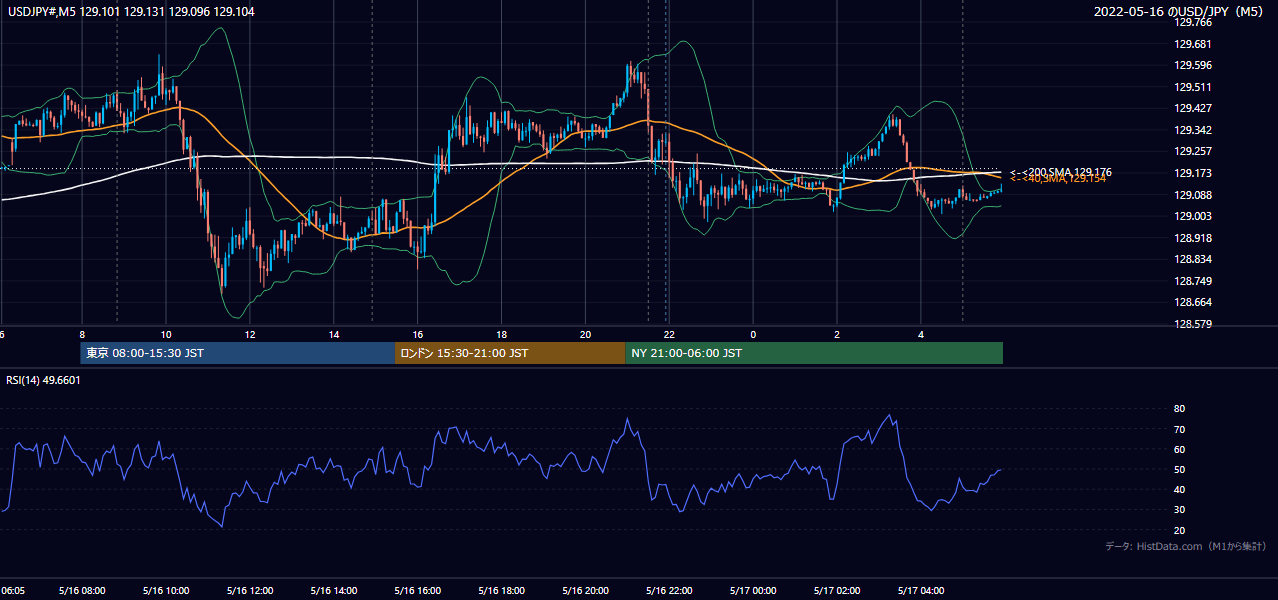The height and width of the screenshot is (600, 1278).
Task: Click the RSI(14) 49.6601 indicator label
Action: pyautogui.click(x=44, y=380)
